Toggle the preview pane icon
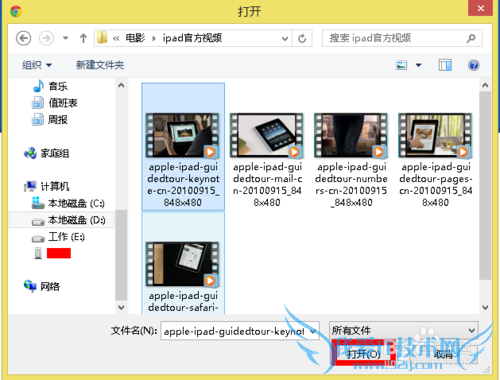 445,65
